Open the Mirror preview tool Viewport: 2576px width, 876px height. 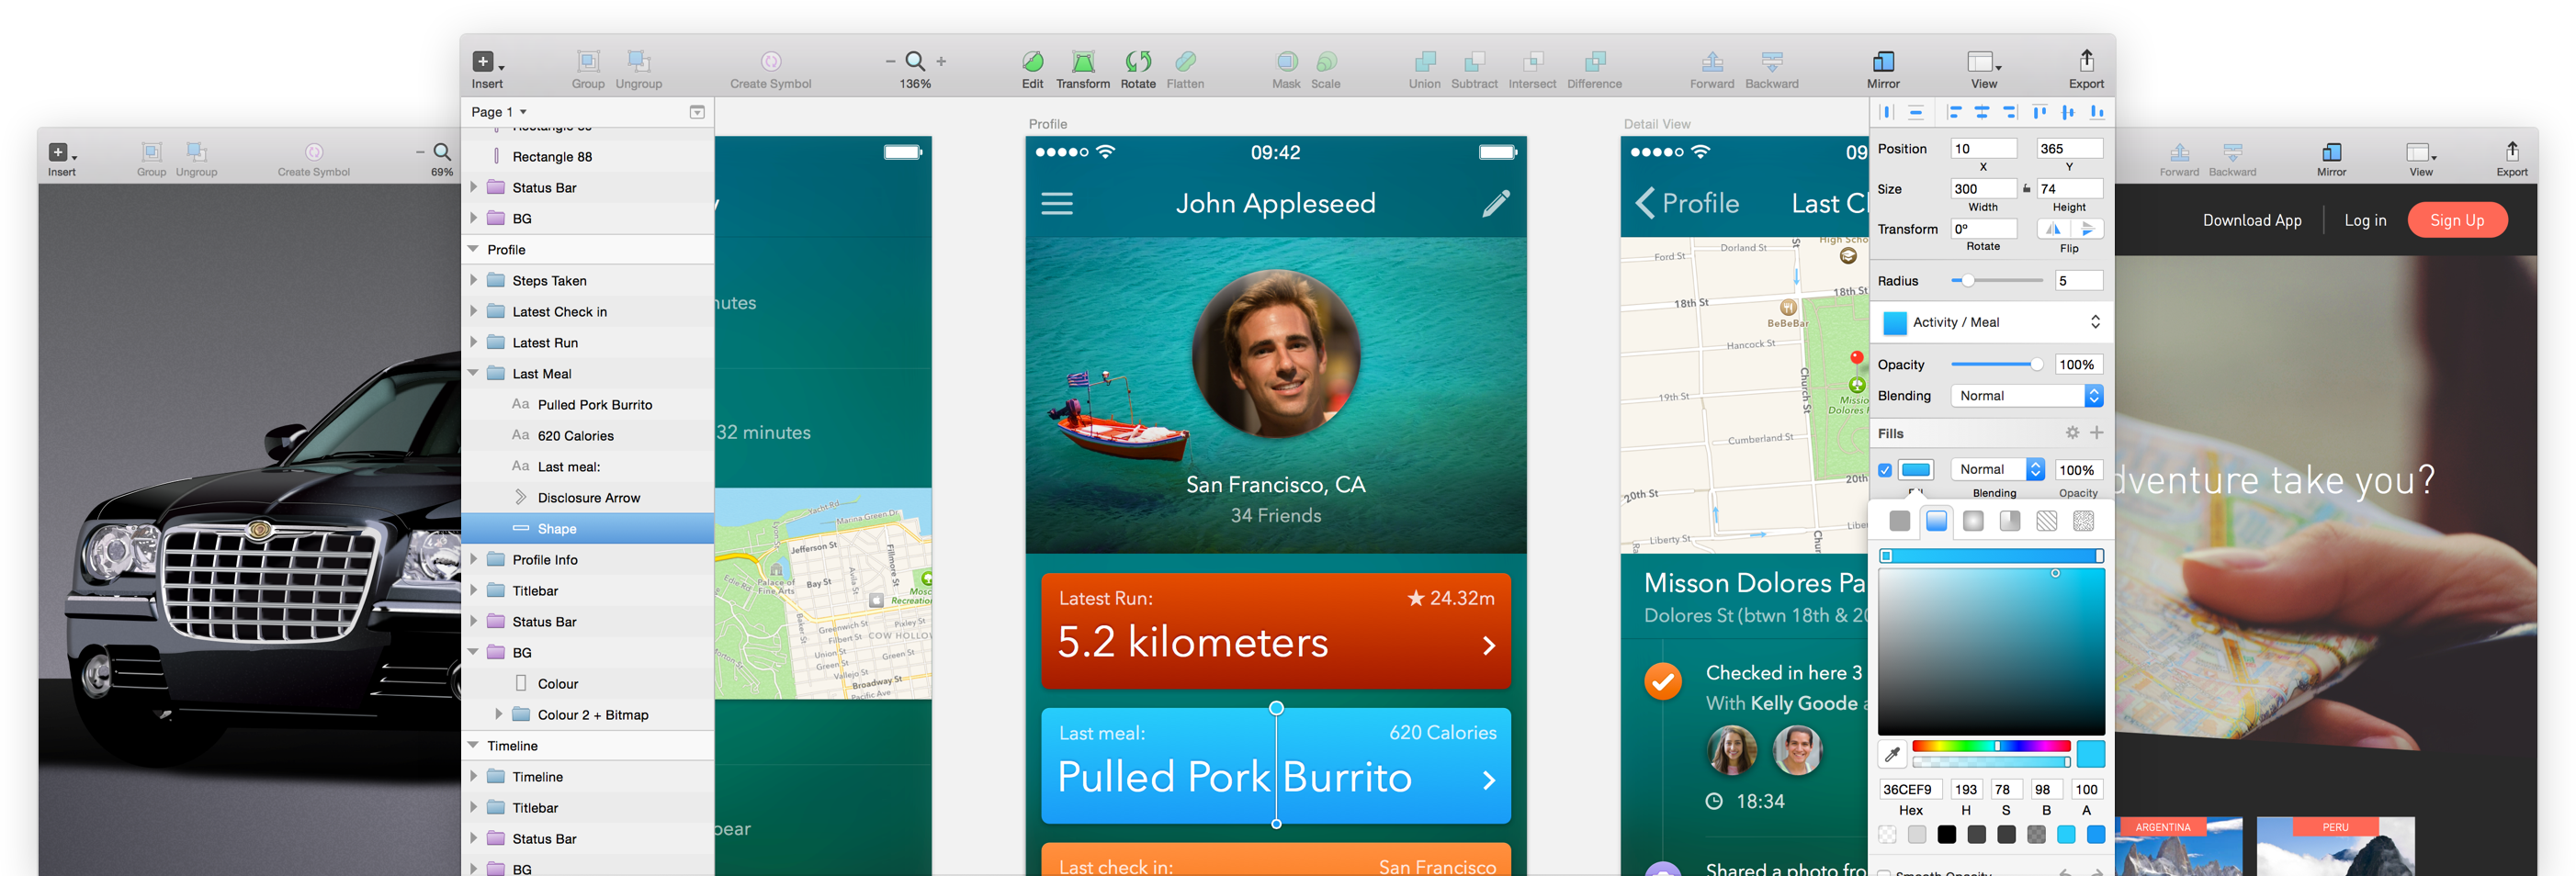(1883, 62)
